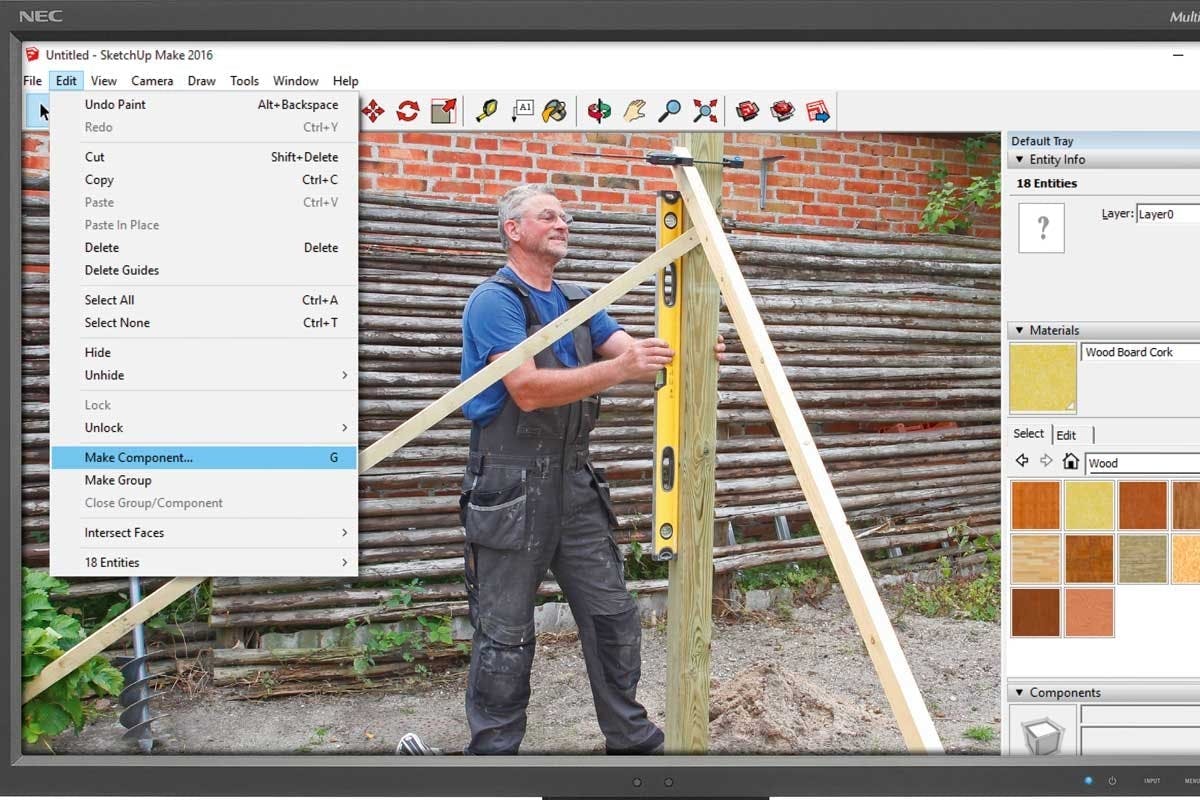This screenshot has height=800, width=1200.
Task: Click Select All in the Edit menu
Action: [x=110, y=299]
